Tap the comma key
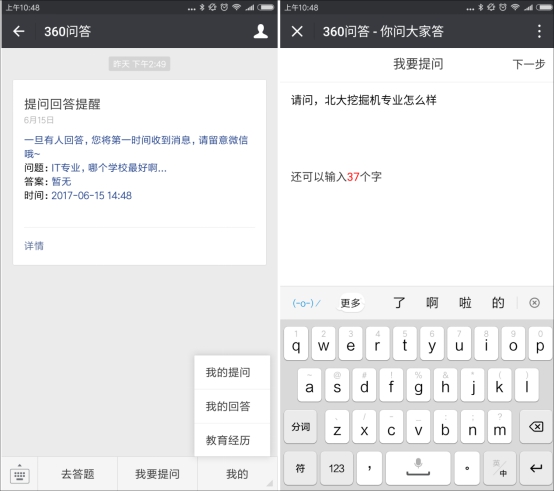This screenshot has width=554, height=492. coord(369,468)
